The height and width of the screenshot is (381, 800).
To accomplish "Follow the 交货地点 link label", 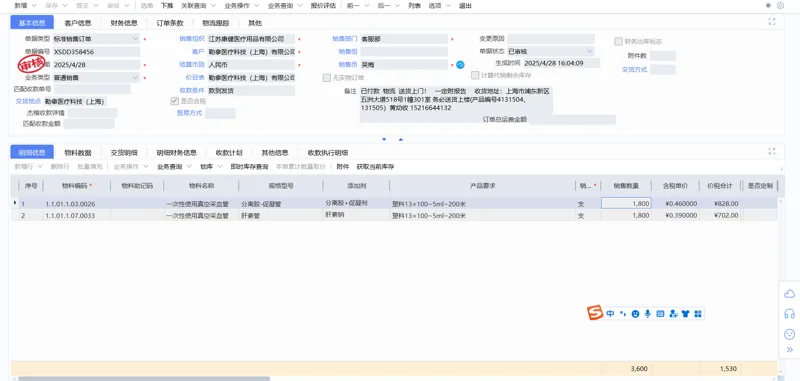I will (x=28, y=101).
